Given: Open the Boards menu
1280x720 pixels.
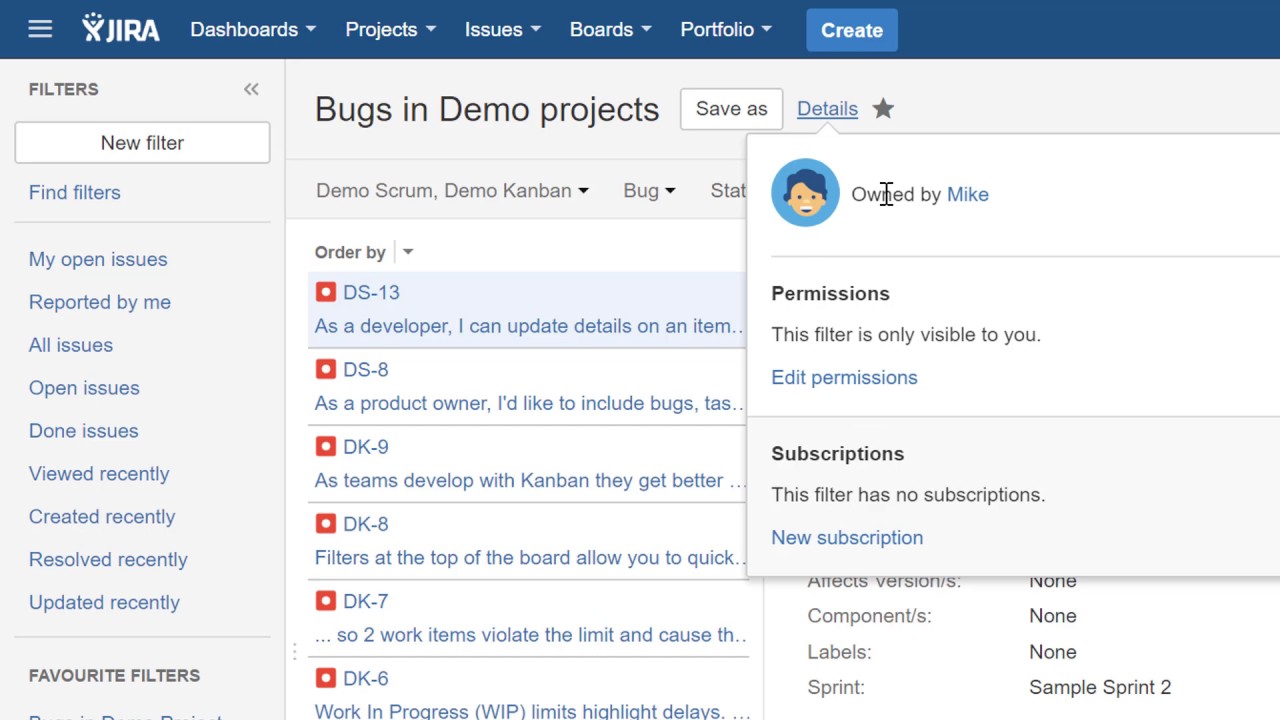Looking at the screenshot, I should tap(611, 29).
